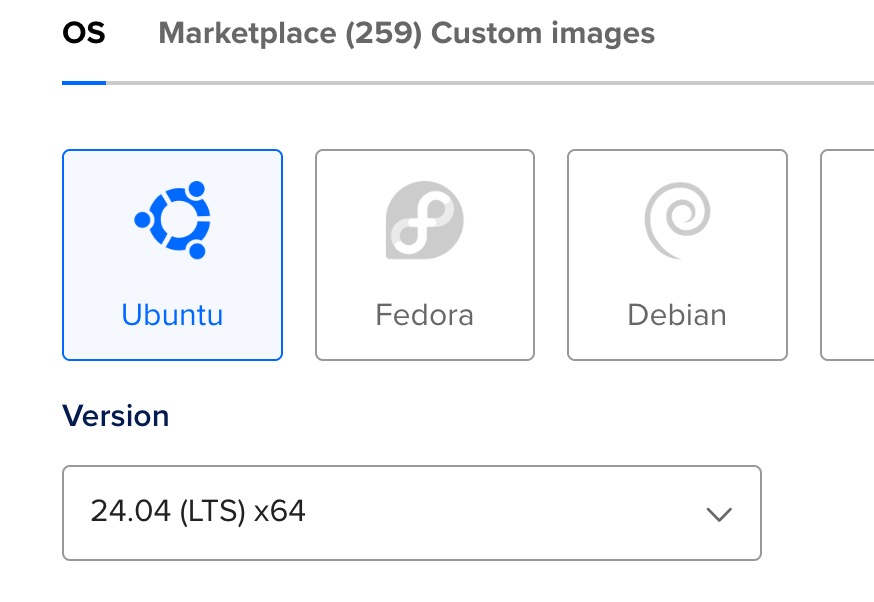Click the "Debian" text label
Screen dimensions: 874x602
677,315
